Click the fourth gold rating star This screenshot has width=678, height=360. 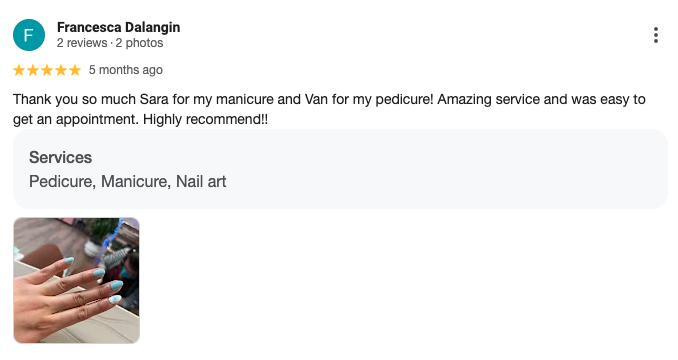pos(61,70)
